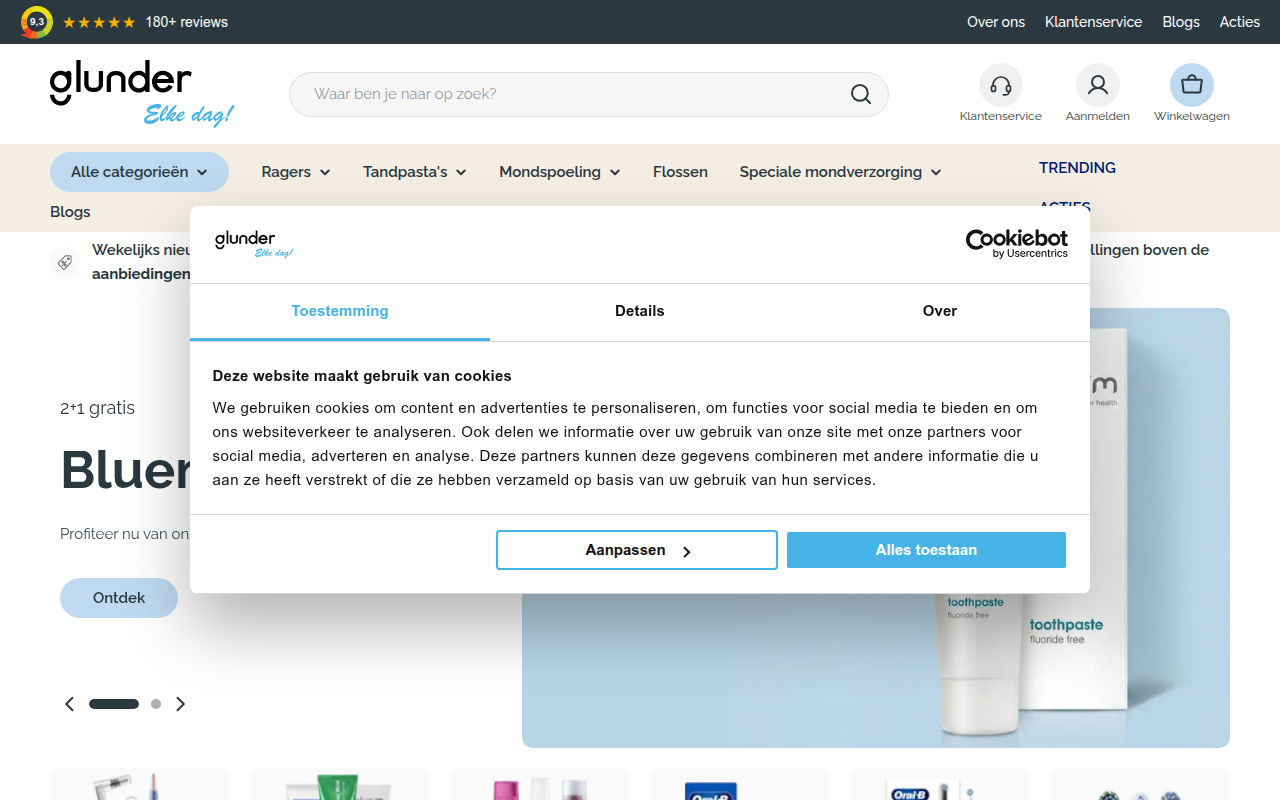
Task: Switch to the Over tab
Action: point(940,311)
